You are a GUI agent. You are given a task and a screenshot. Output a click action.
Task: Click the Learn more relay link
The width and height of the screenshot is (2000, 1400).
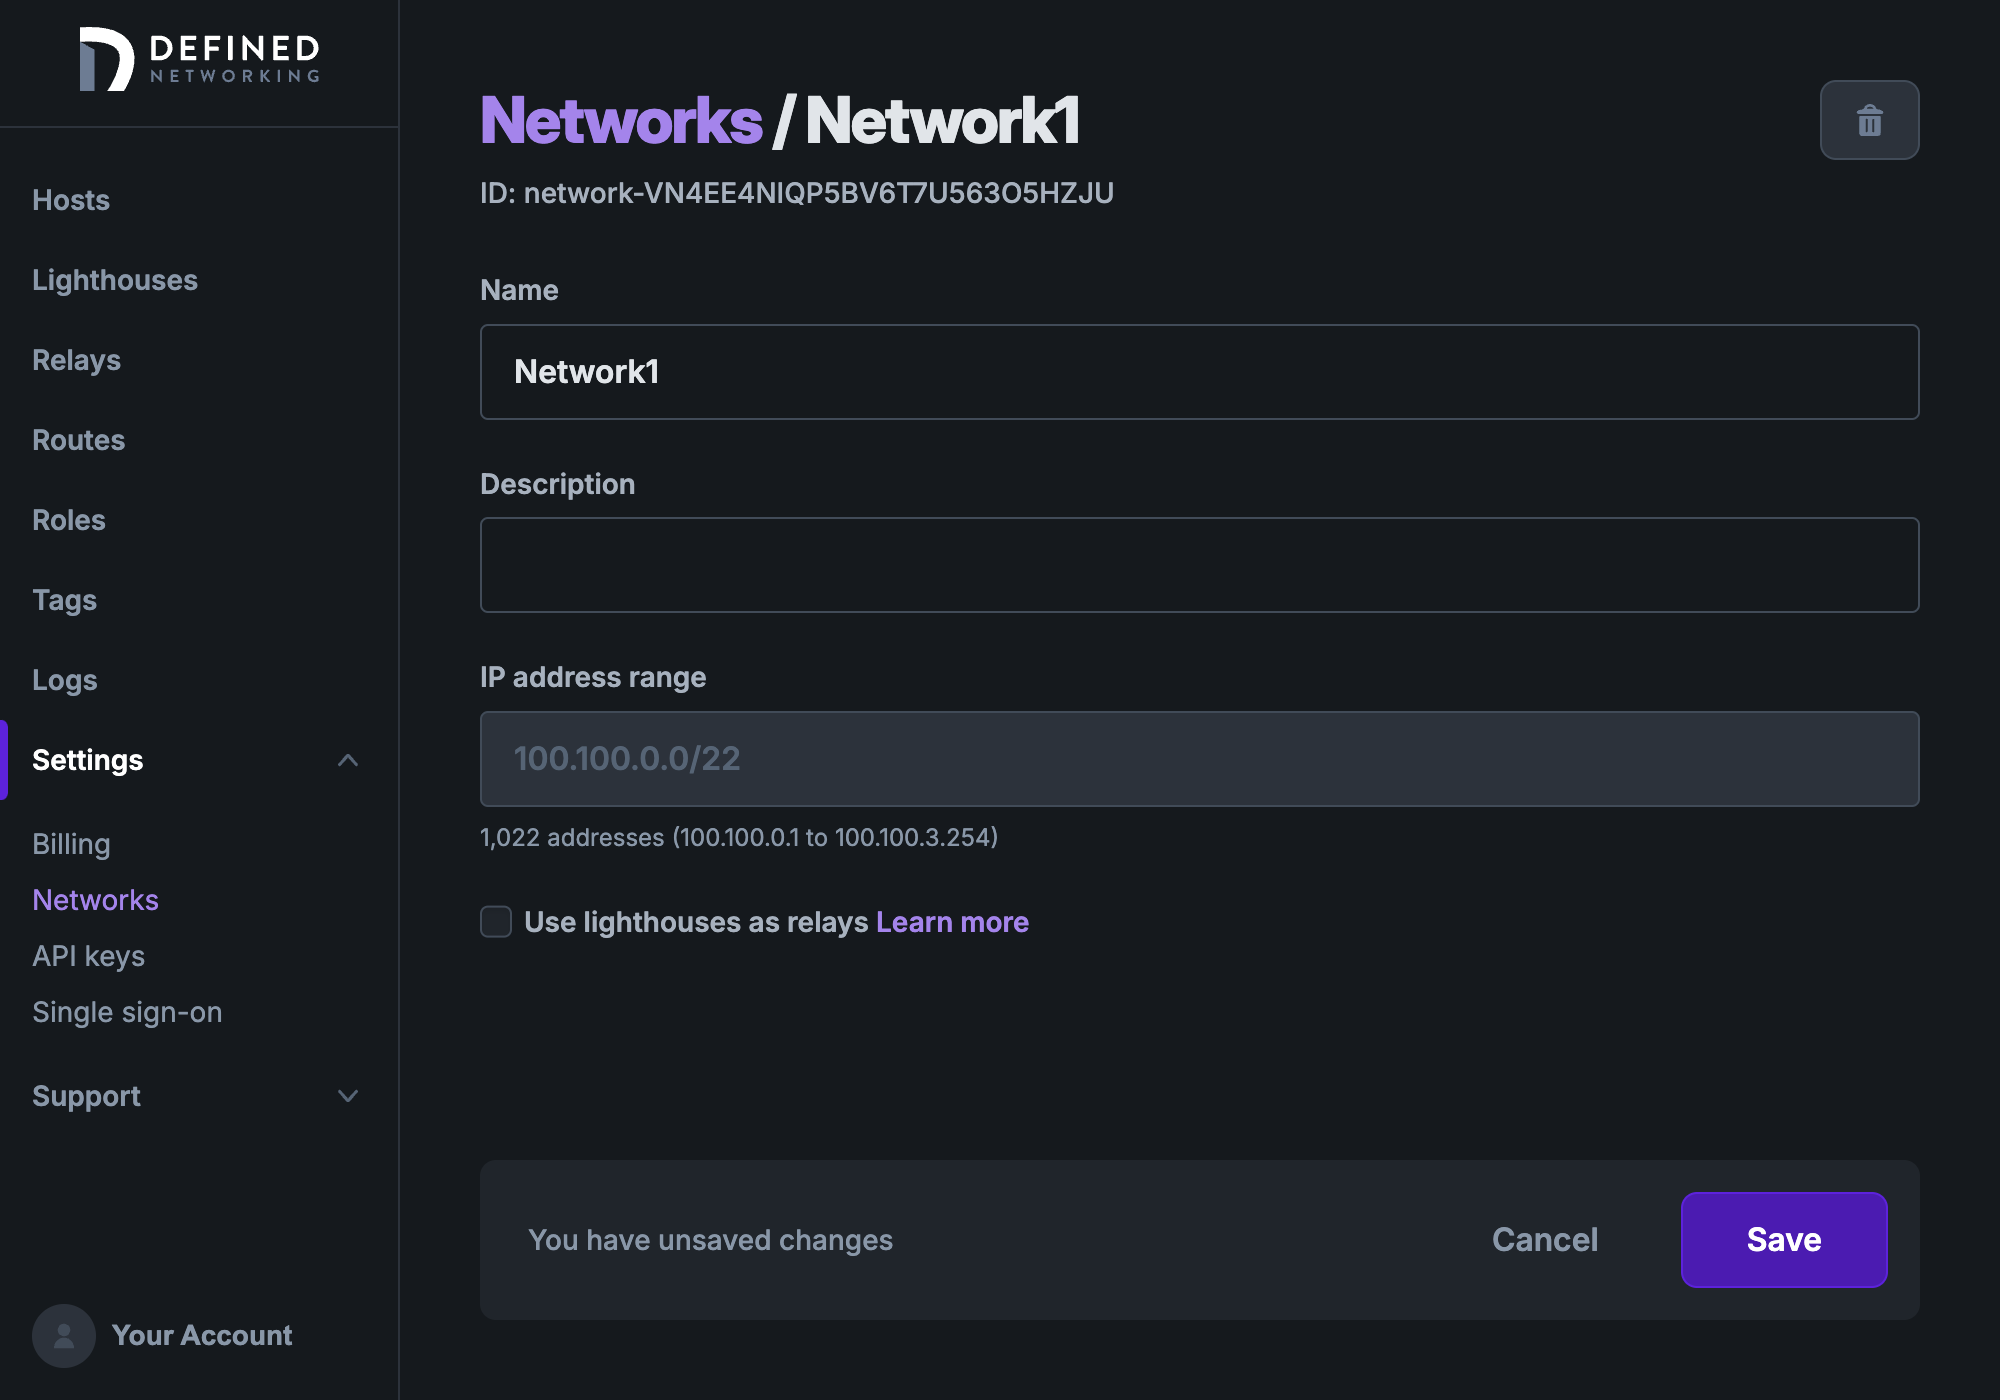point(951,920)
